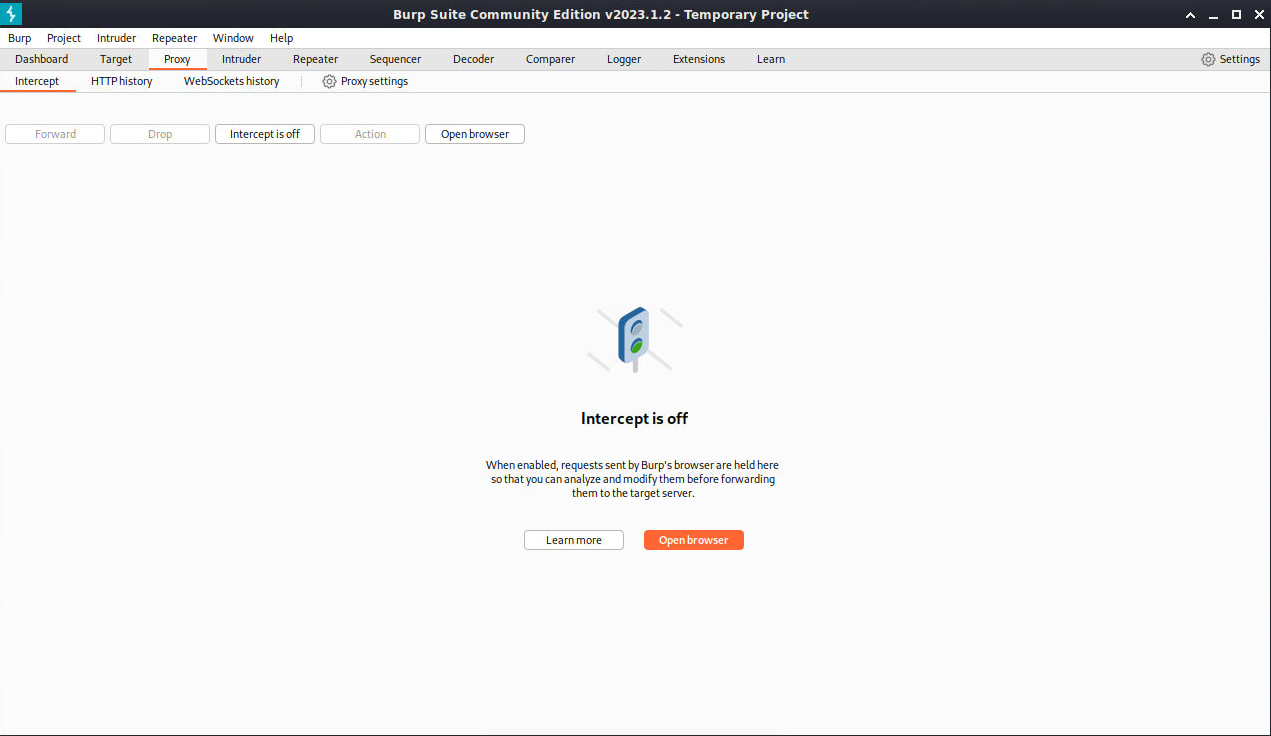This screenshot has height=736, width=1271.
Task: Switch to the Sequencer tab
Action: pos(395,59)
